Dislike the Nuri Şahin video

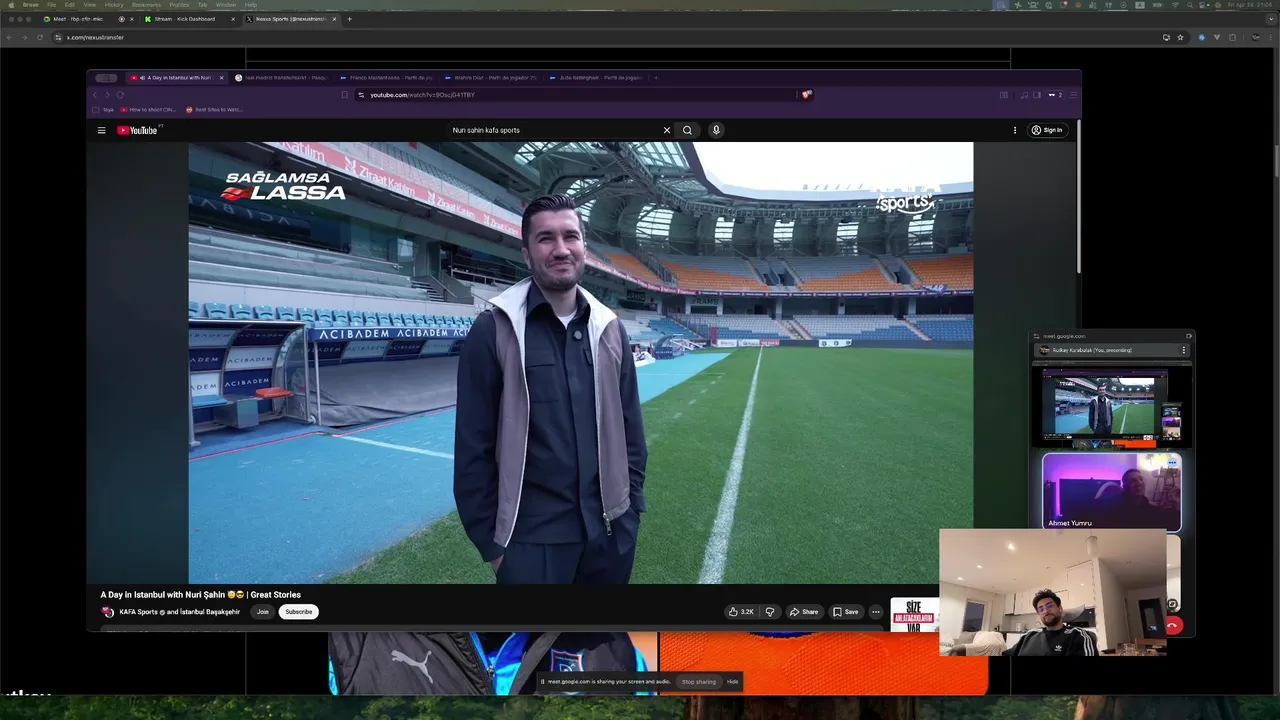pyautogui.click(x=770, y=612)
